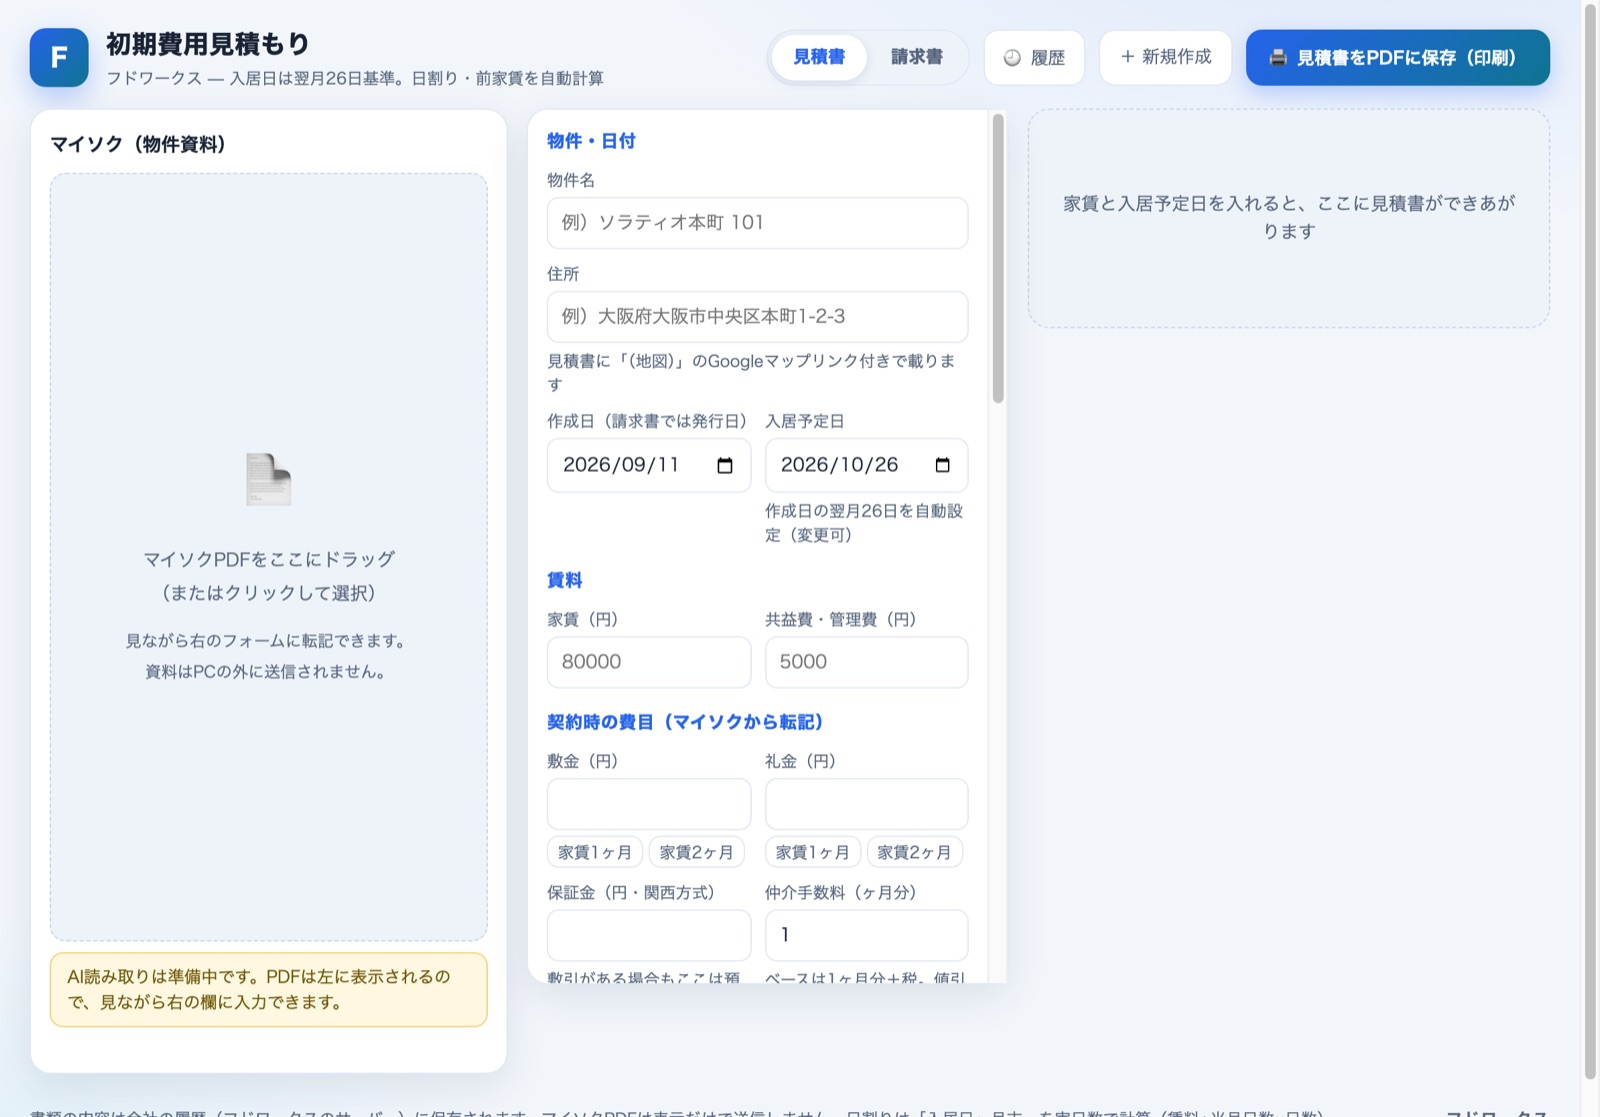Click the Googleマップリンク hint text
This screenshot has width=1600, height=1117.
(x=751, y=373)
